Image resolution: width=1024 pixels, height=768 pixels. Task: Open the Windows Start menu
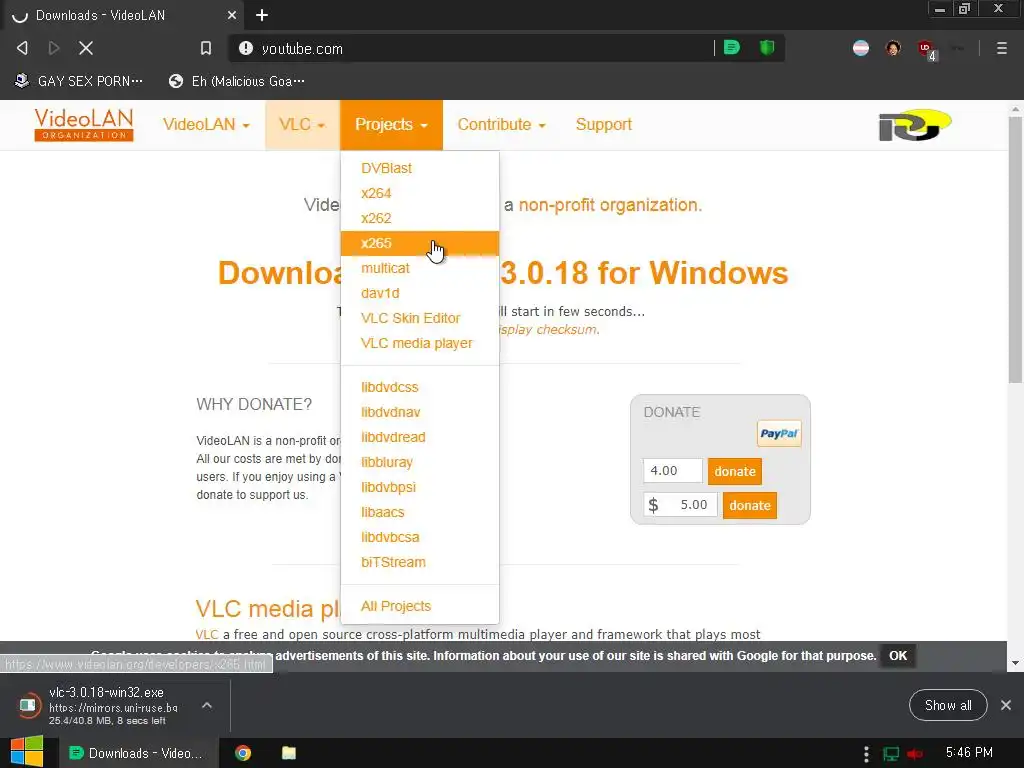tap(27, 752)
